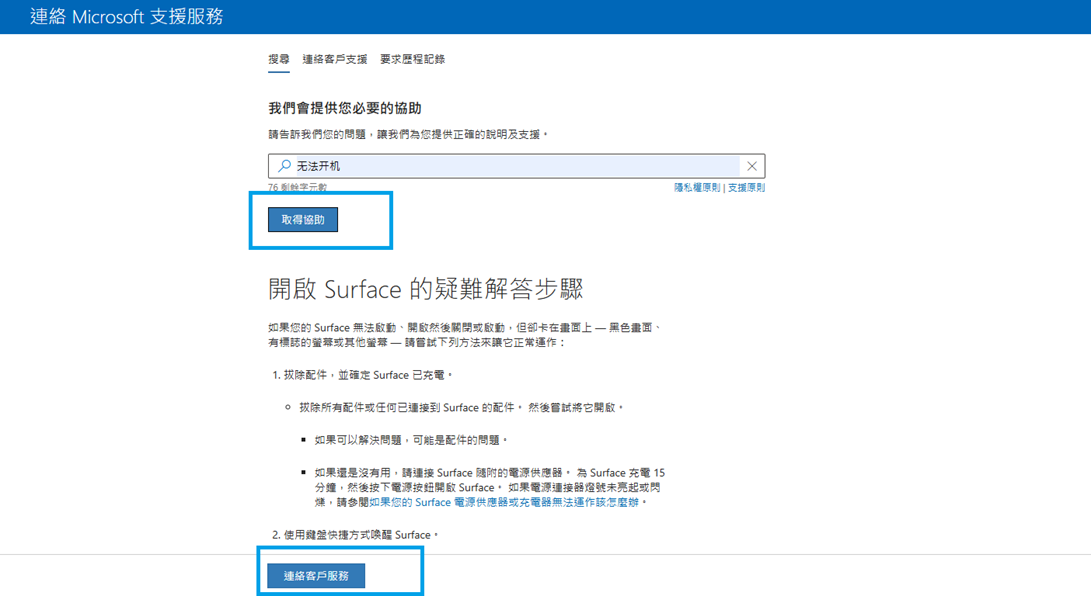Switch to the 連絡客戶支援 tab
This screenshot has height=596, width=1091.
335,59
